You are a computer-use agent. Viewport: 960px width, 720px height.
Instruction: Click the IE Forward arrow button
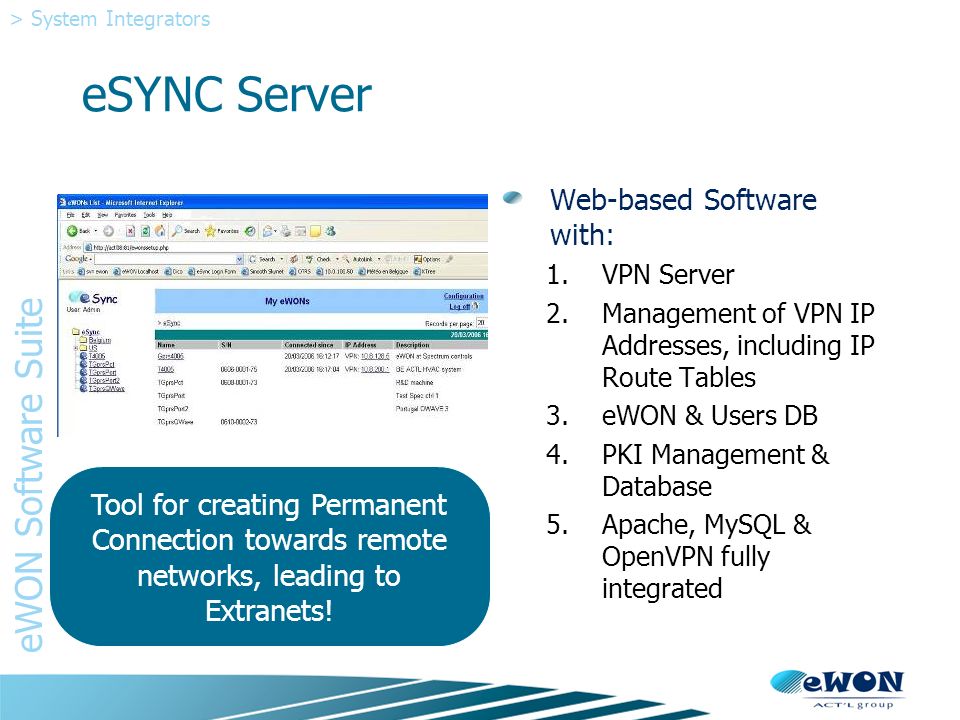[108, 231]
